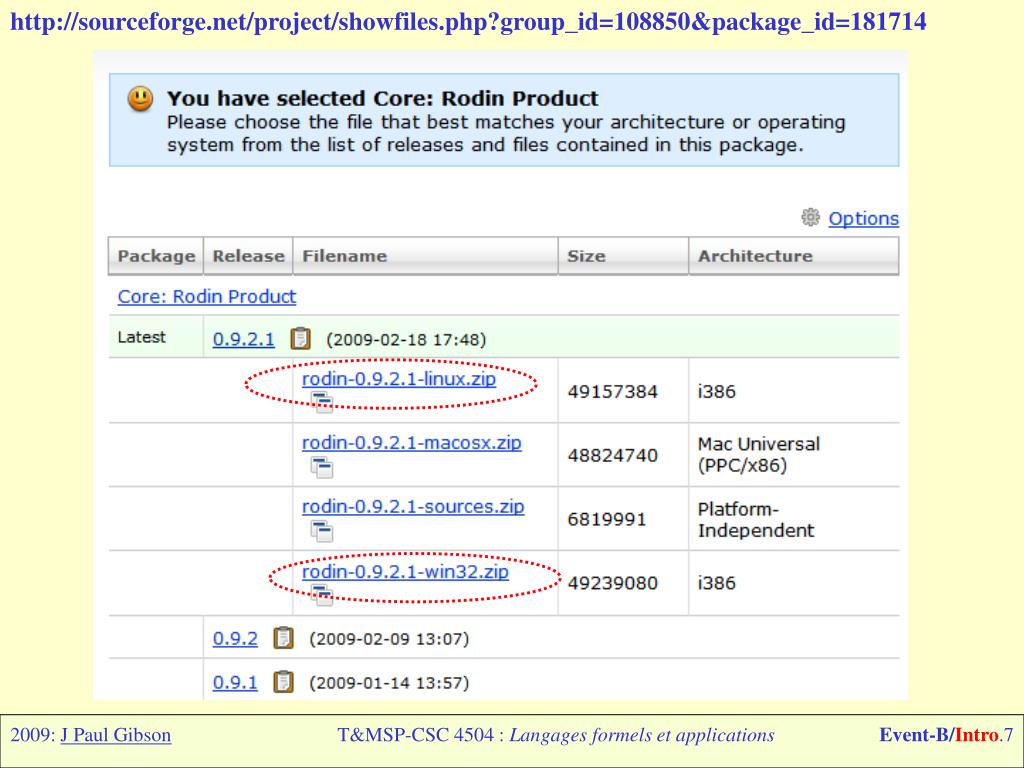Sort by the Filename column header
The height and width of the screenshot is (768, 1024).
tap(425, 256)
